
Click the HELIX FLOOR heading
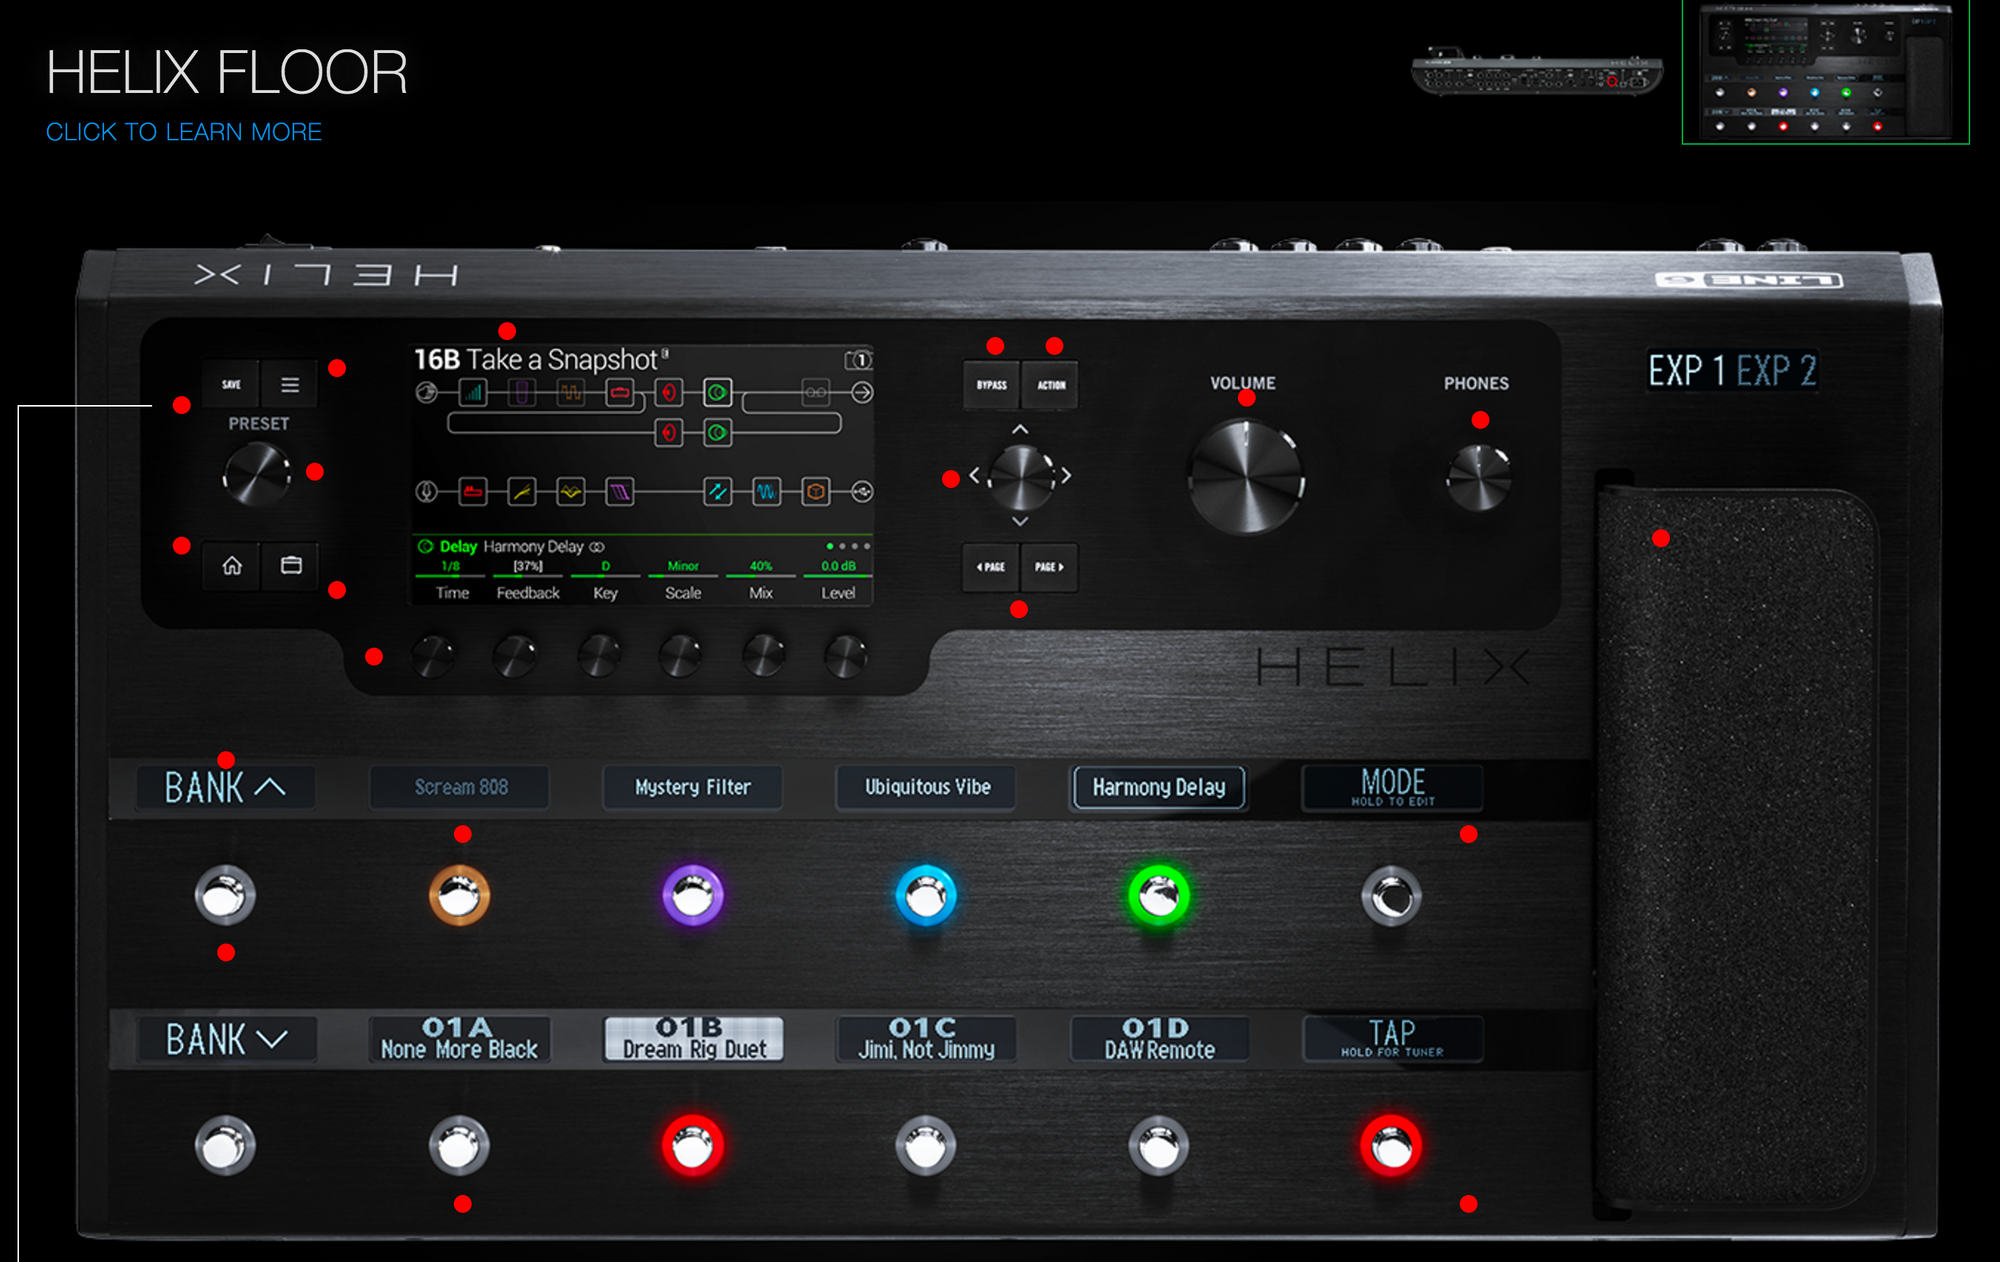coord(227,72)
